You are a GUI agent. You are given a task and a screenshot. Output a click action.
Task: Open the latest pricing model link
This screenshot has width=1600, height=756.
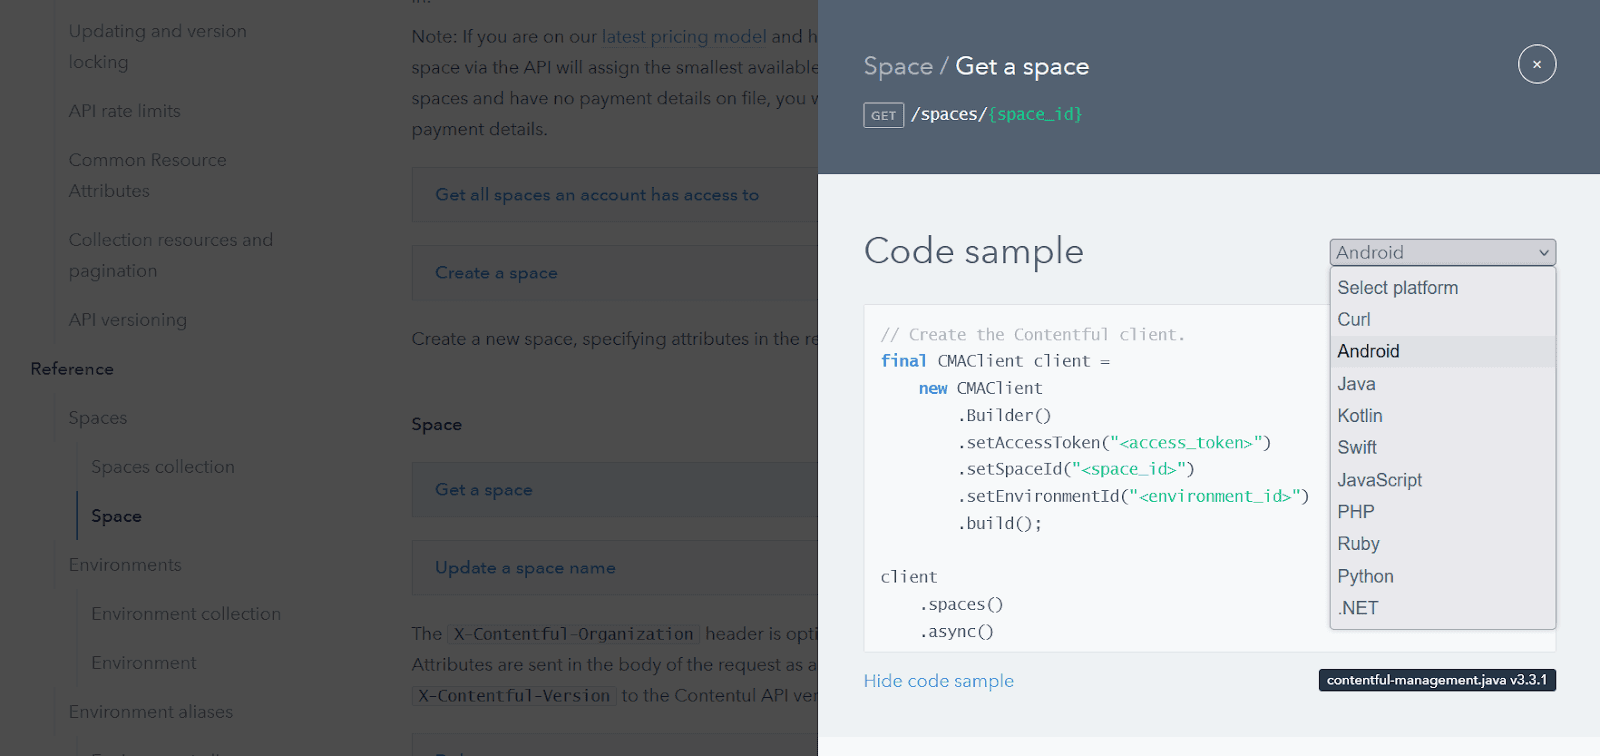[x=684, y=37]
